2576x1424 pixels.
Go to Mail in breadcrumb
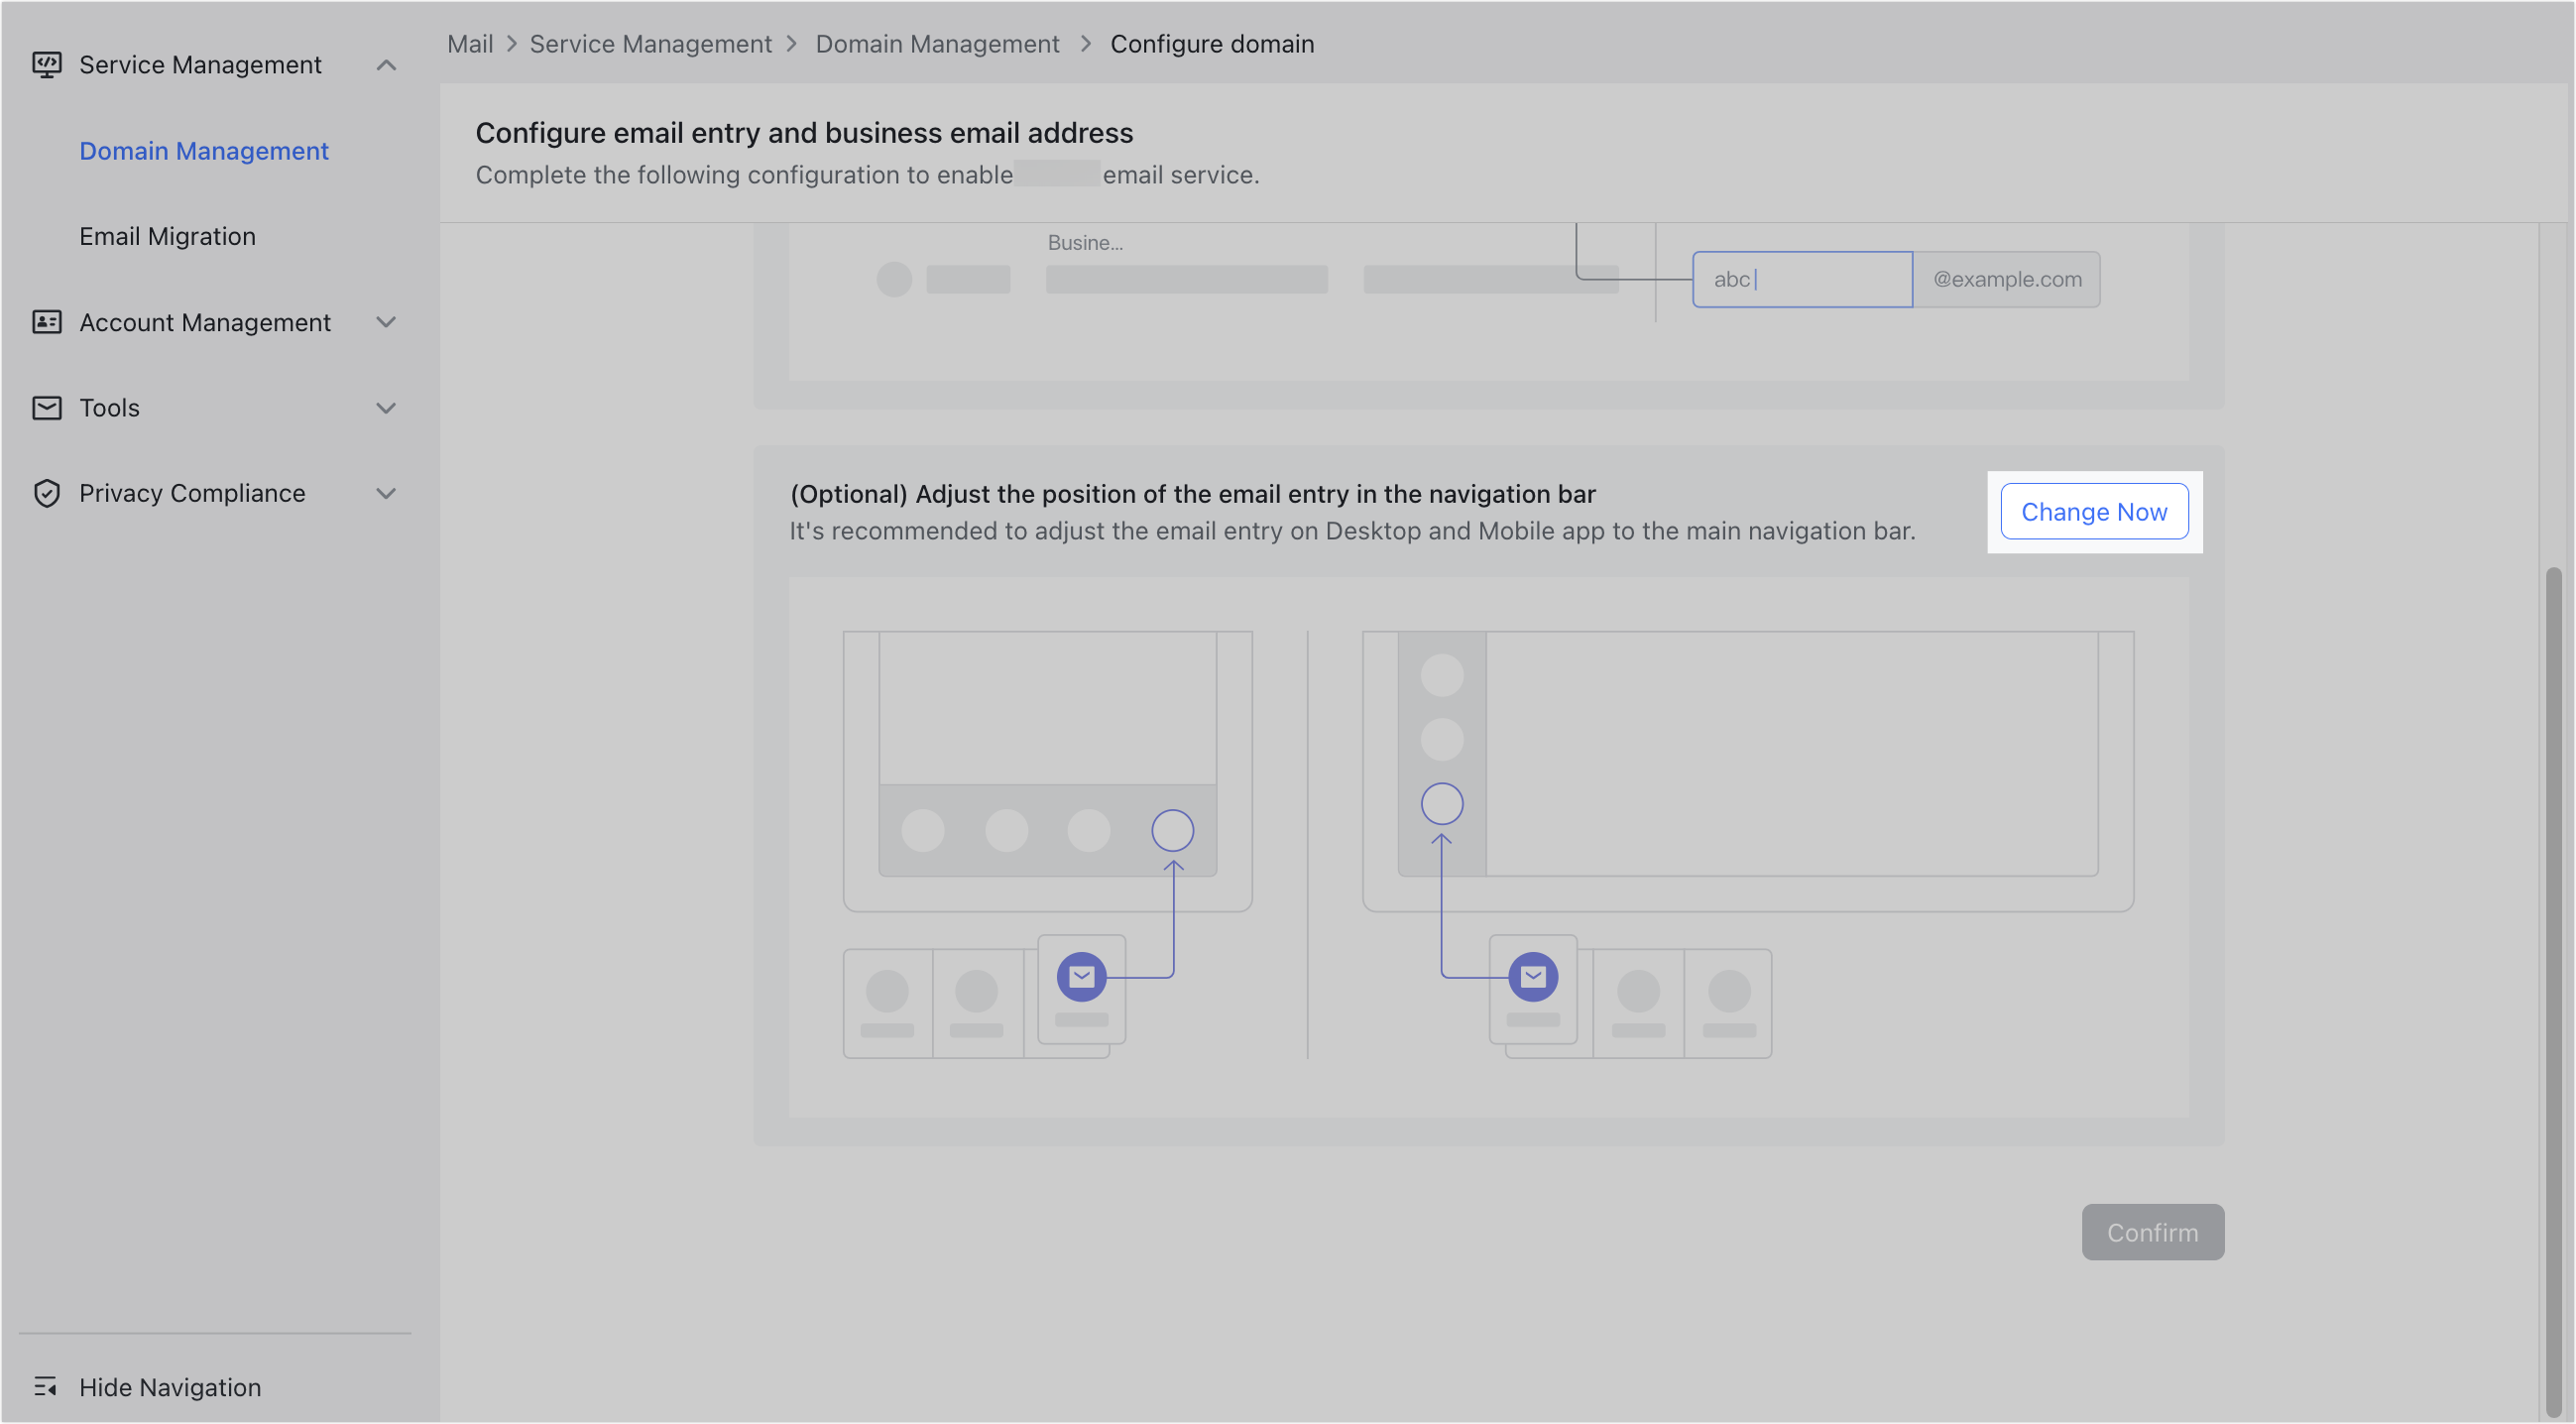(470, 44)
